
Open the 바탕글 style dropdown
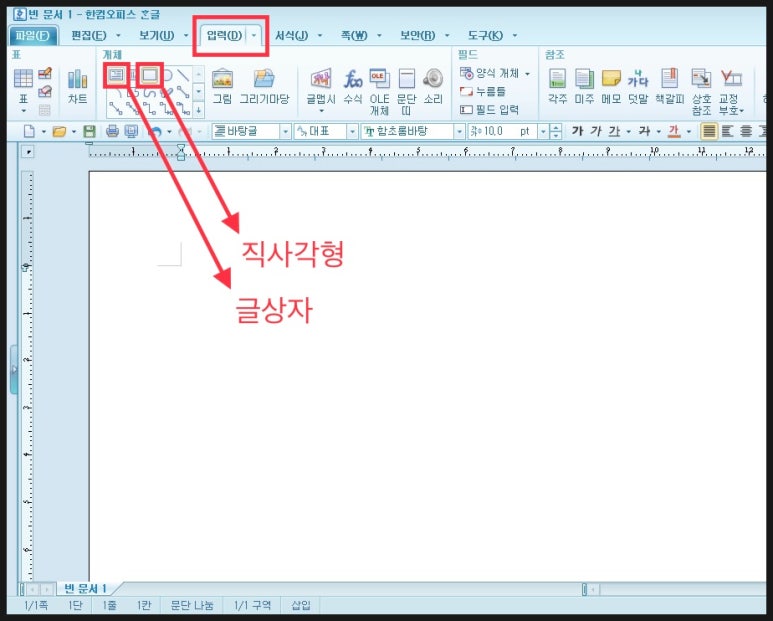(x=285, y=132)
